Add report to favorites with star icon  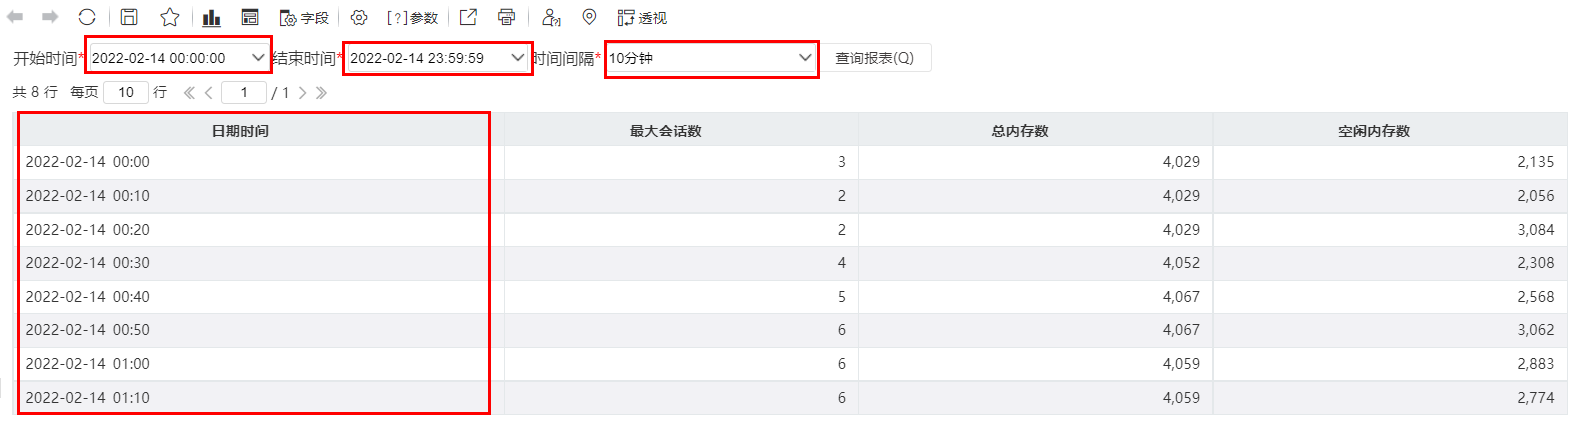coord(170,17)
